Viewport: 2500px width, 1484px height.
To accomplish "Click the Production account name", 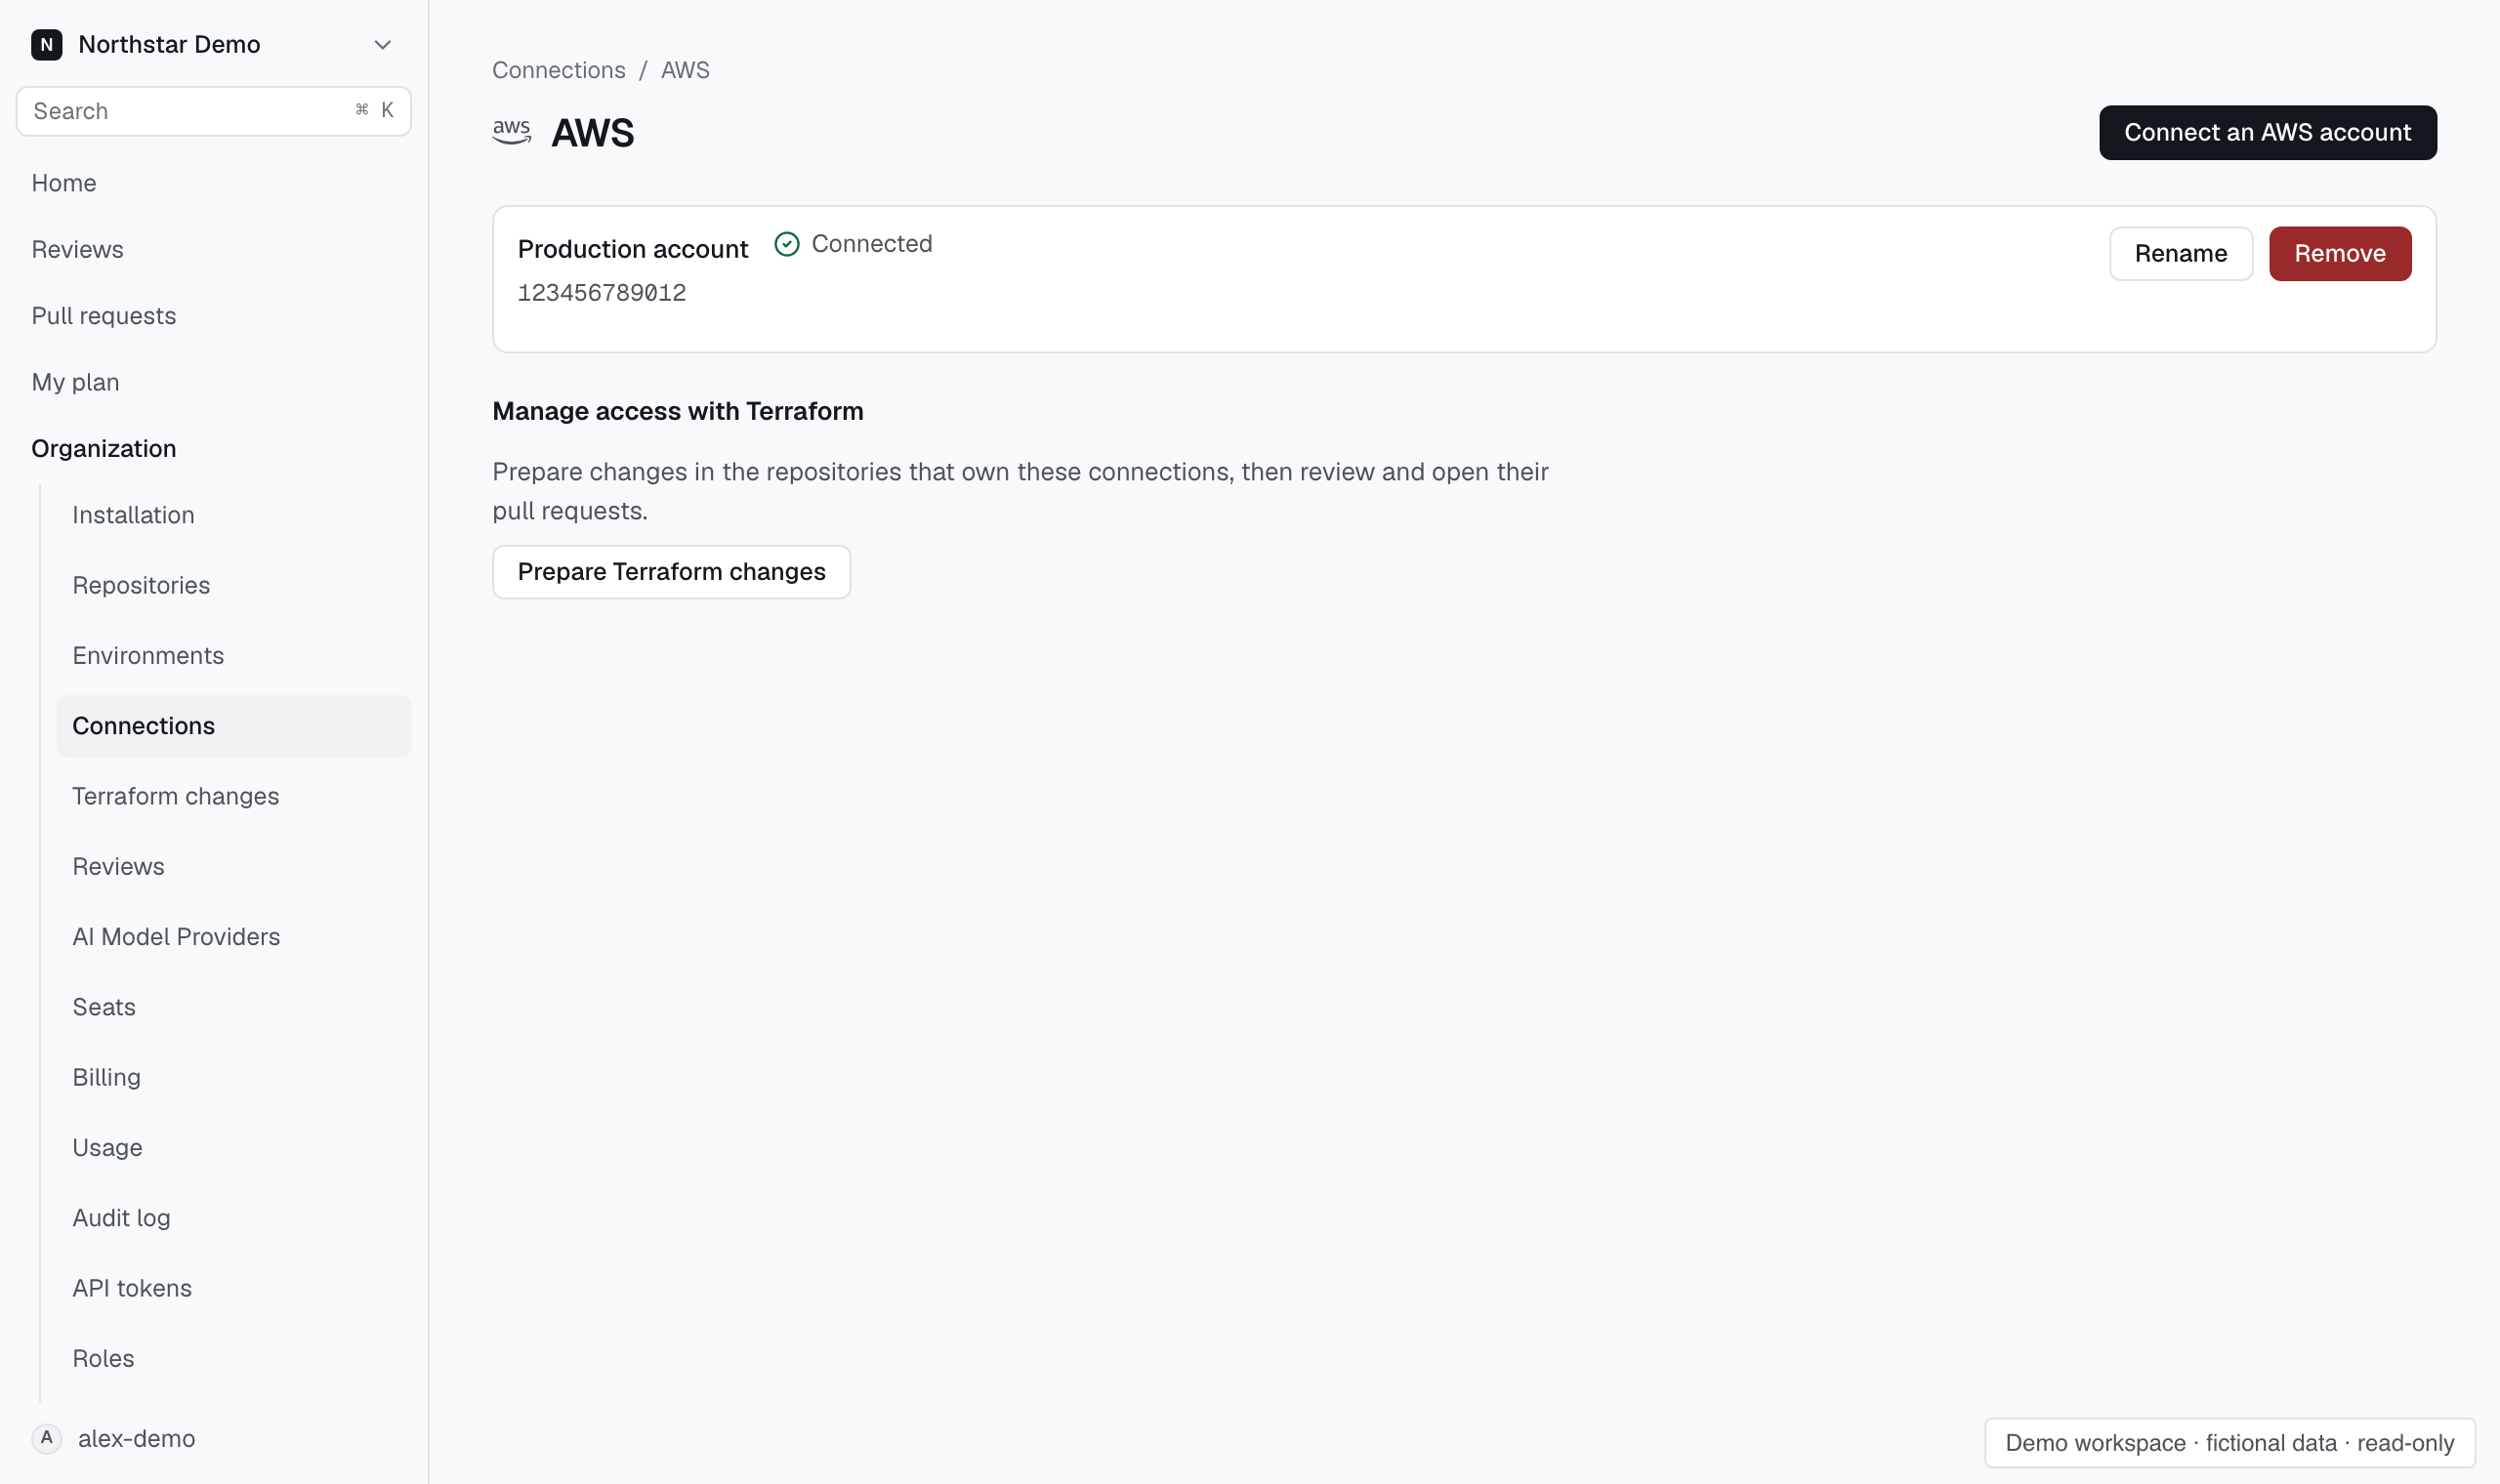I will click(x=633, y=249).
